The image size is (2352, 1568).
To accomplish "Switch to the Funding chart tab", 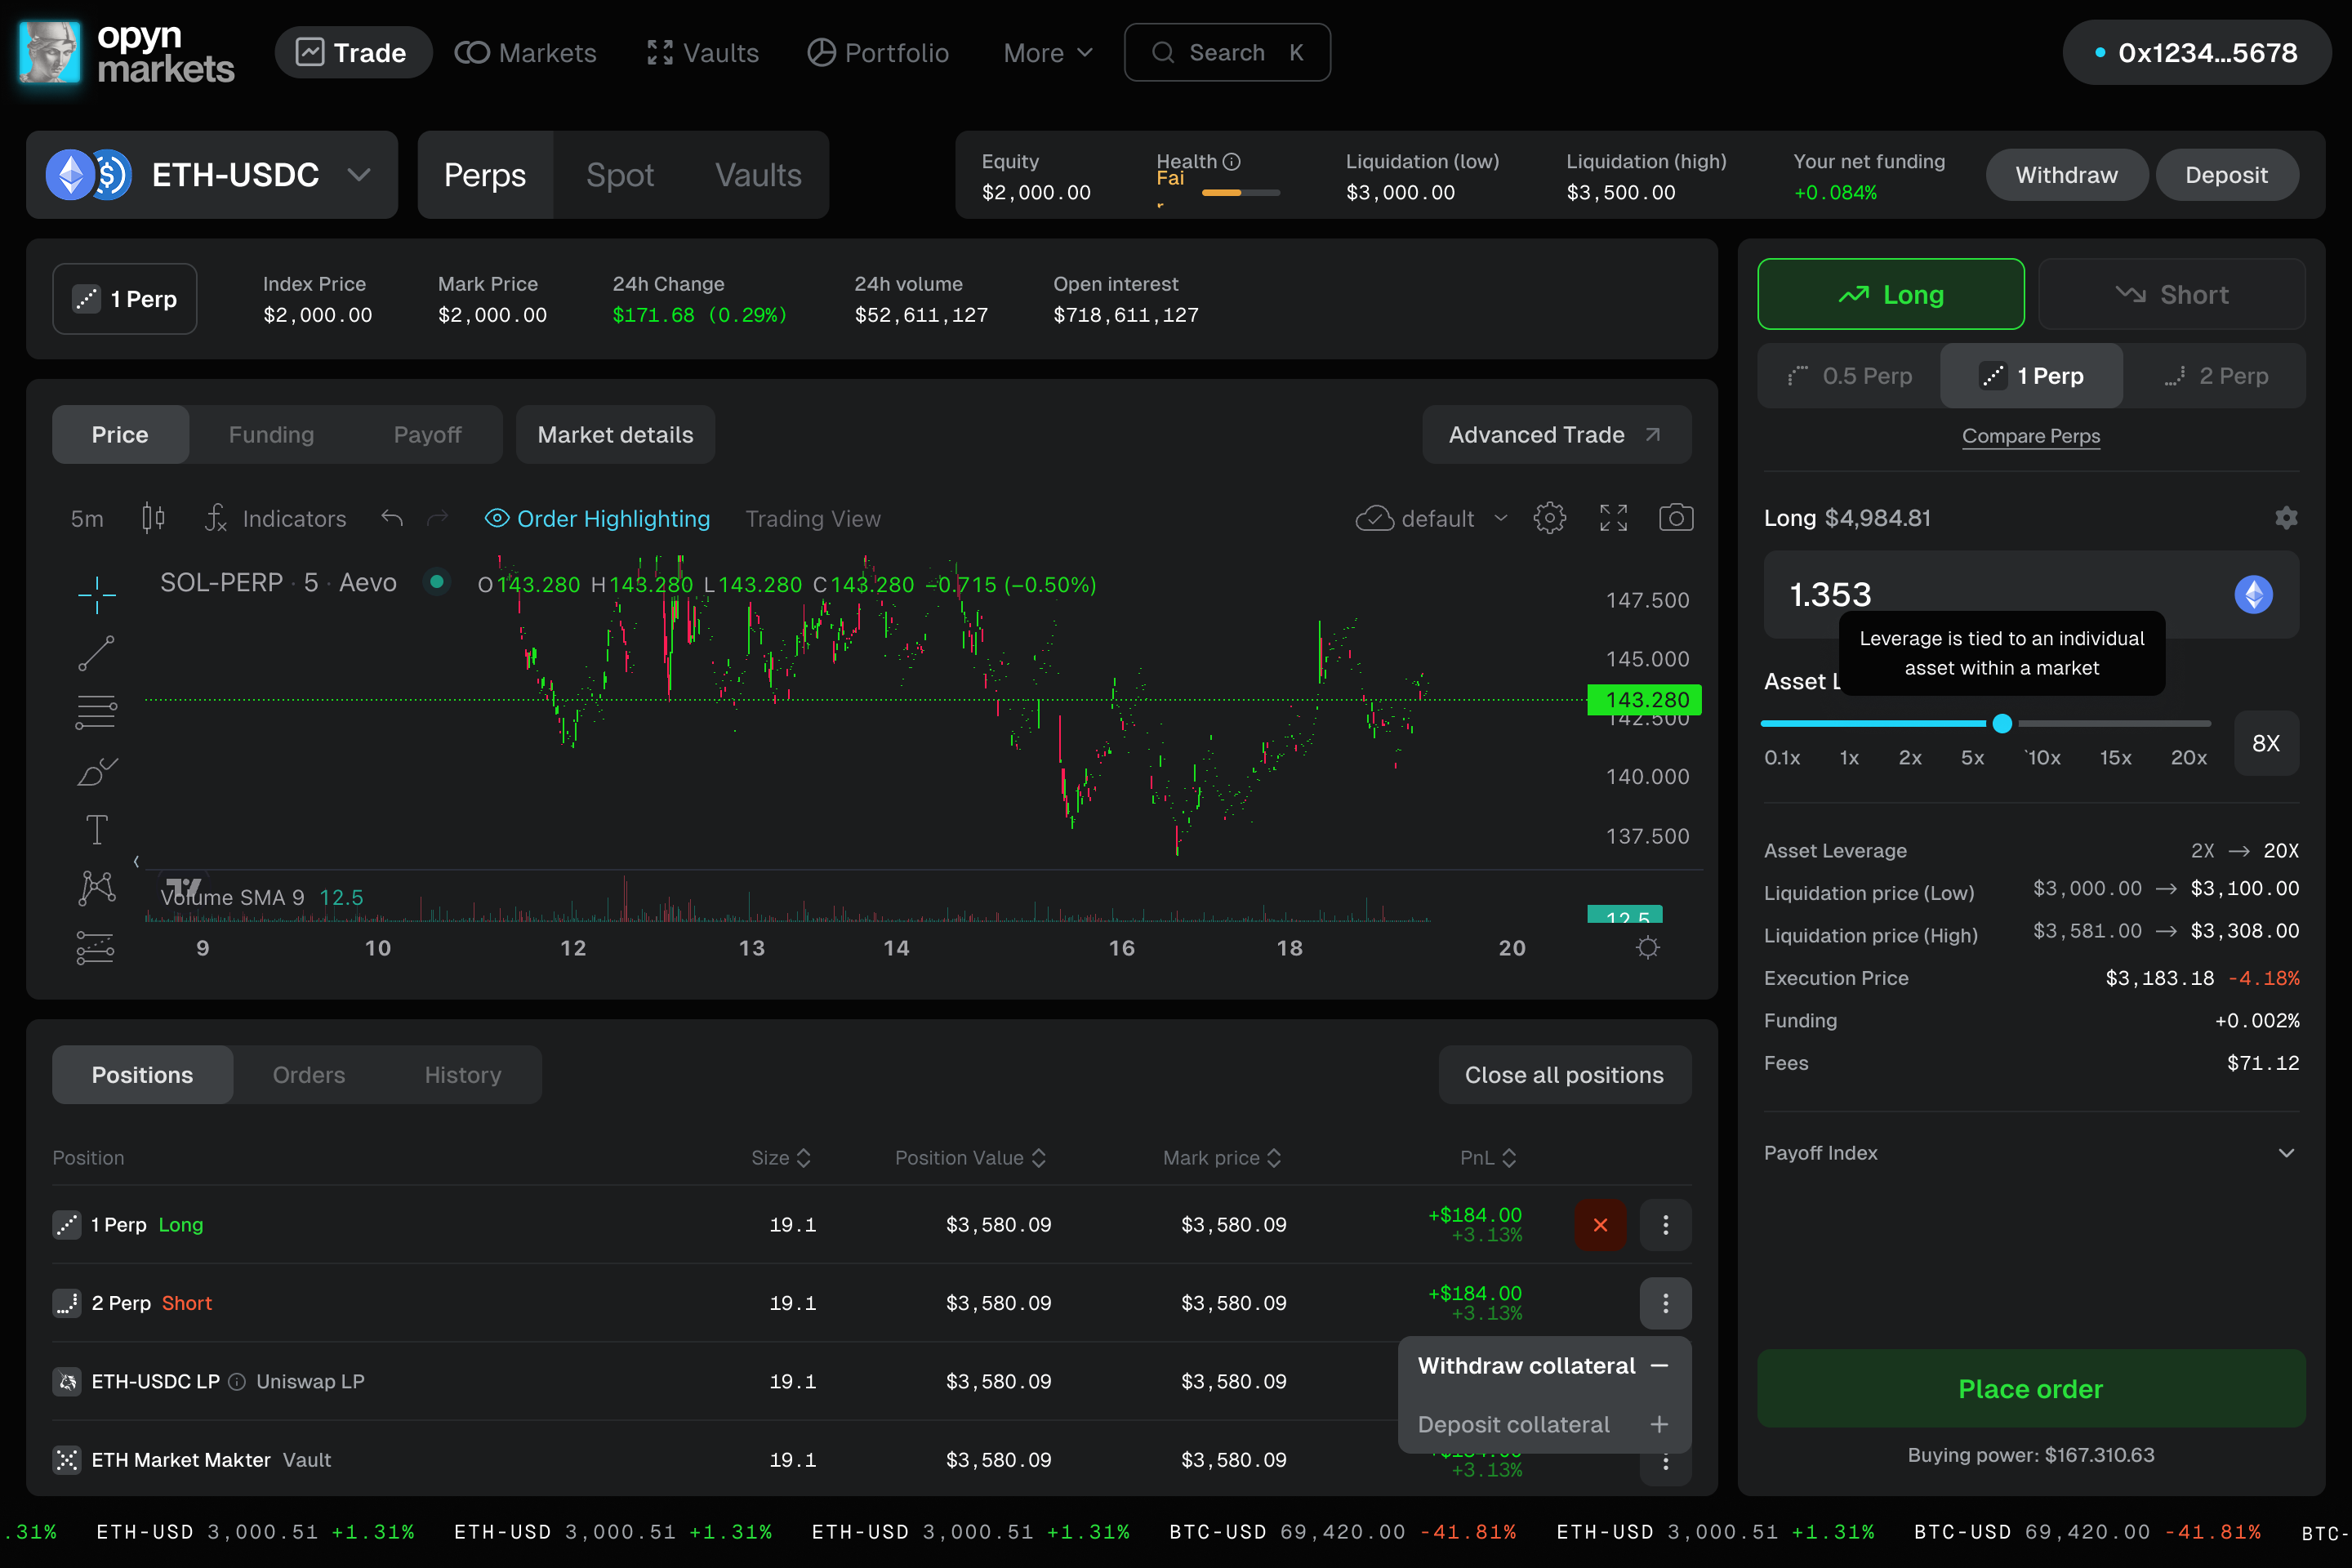I will (271, 435).
